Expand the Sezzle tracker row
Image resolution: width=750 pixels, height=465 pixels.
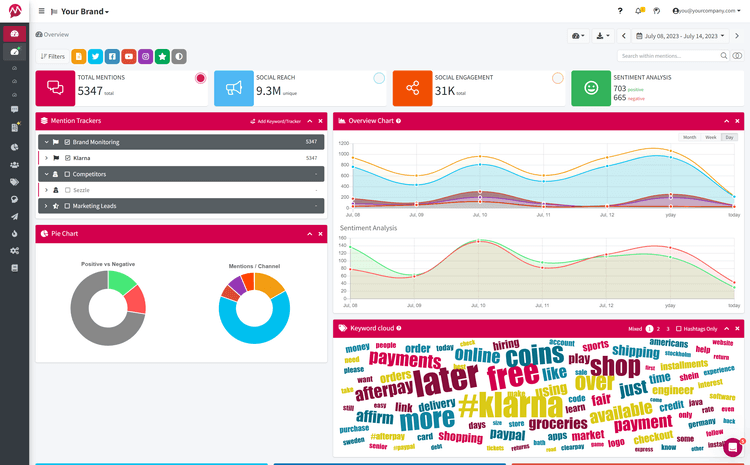click(46, 190)
